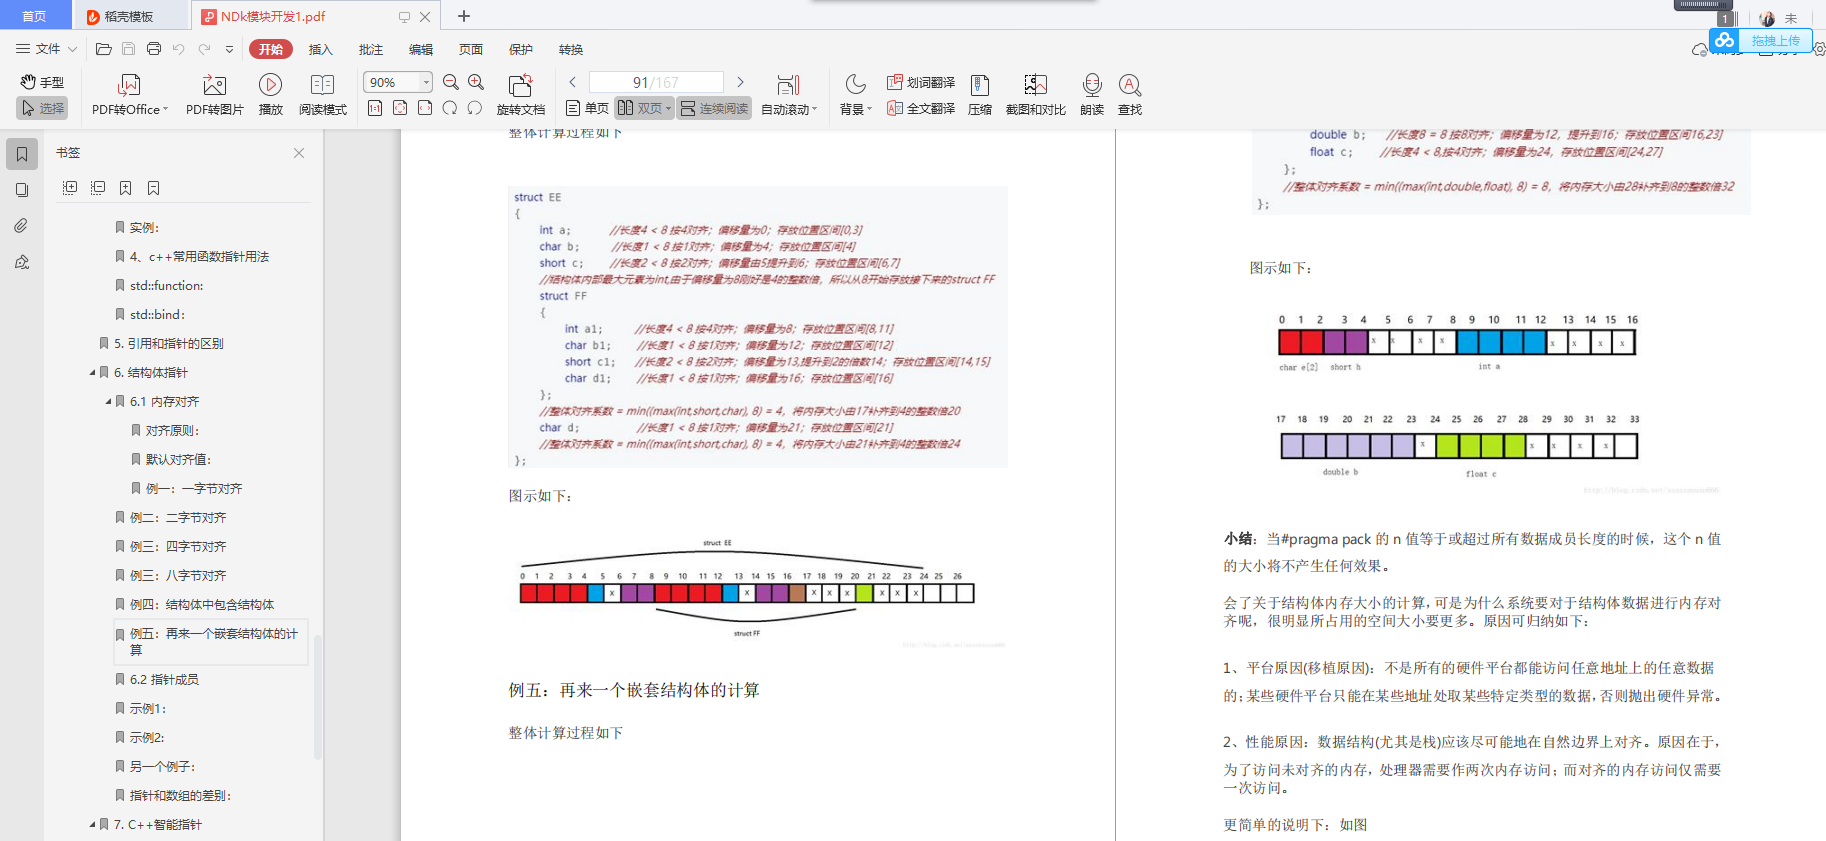This screenshot has width=1826, height=841.
Task: Switch to 稻壳模板 tab
Action: point(130,16)
